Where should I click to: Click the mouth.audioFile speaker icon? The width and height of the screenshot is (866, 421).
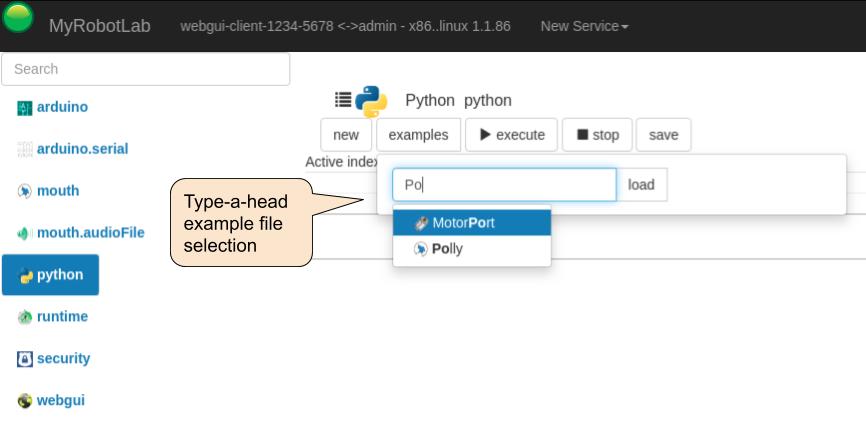click(25, 233)
